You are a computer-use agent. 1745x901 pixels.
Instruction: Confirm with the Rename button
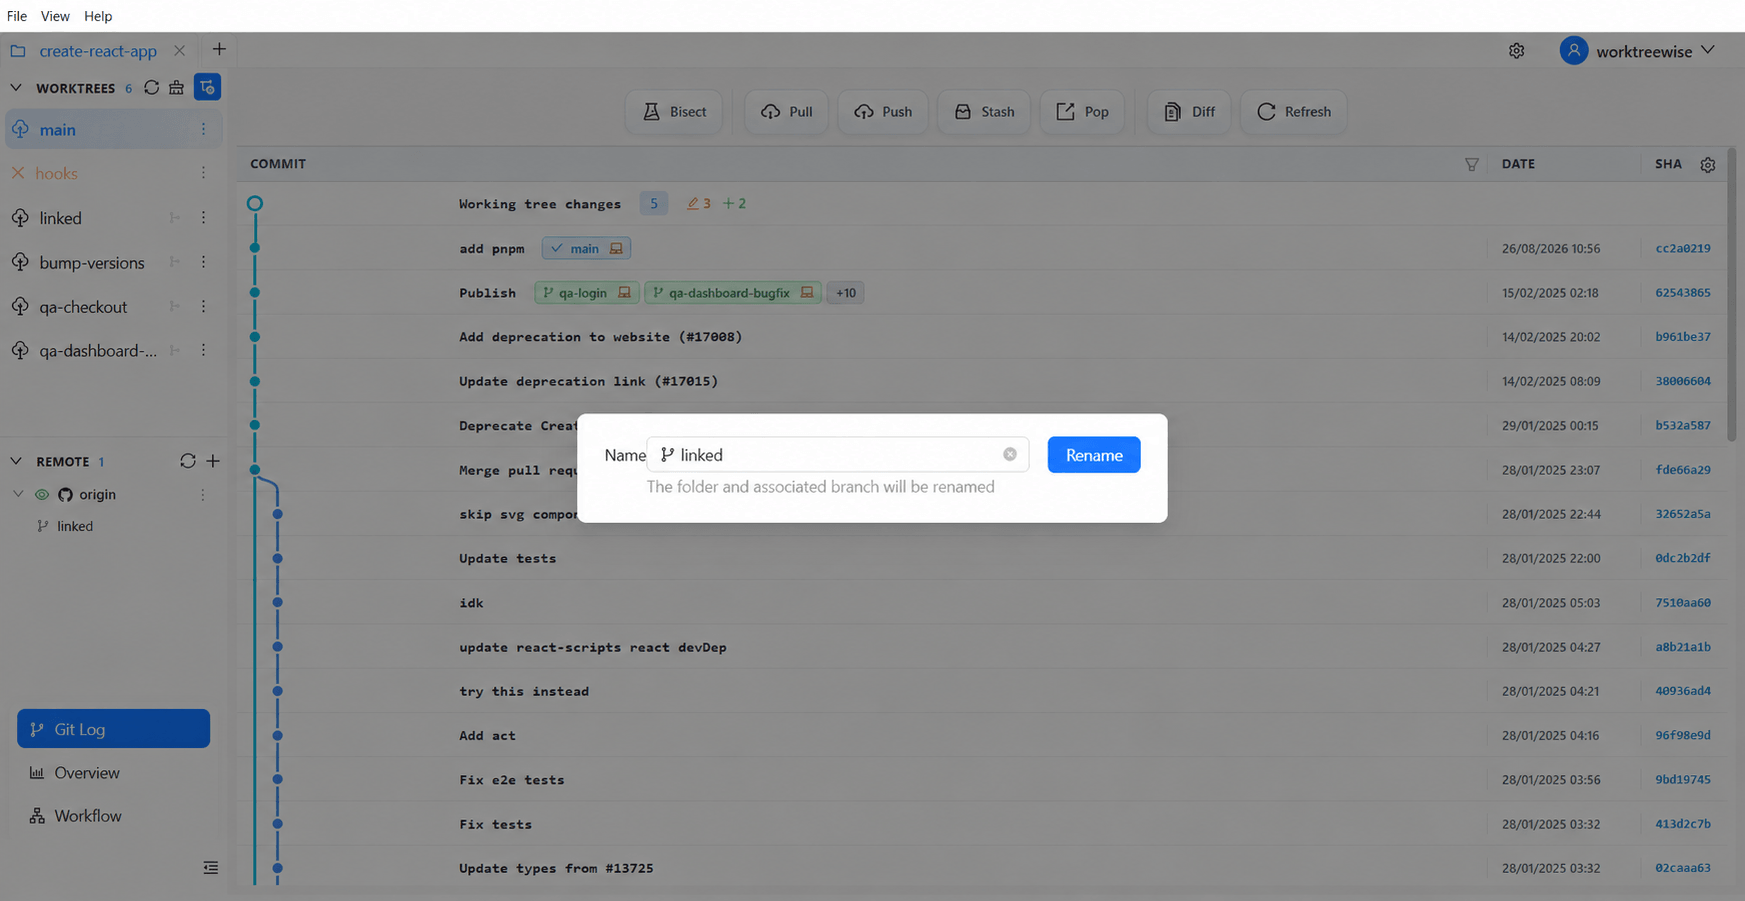pyautogui.click(x=1094, y=455)
